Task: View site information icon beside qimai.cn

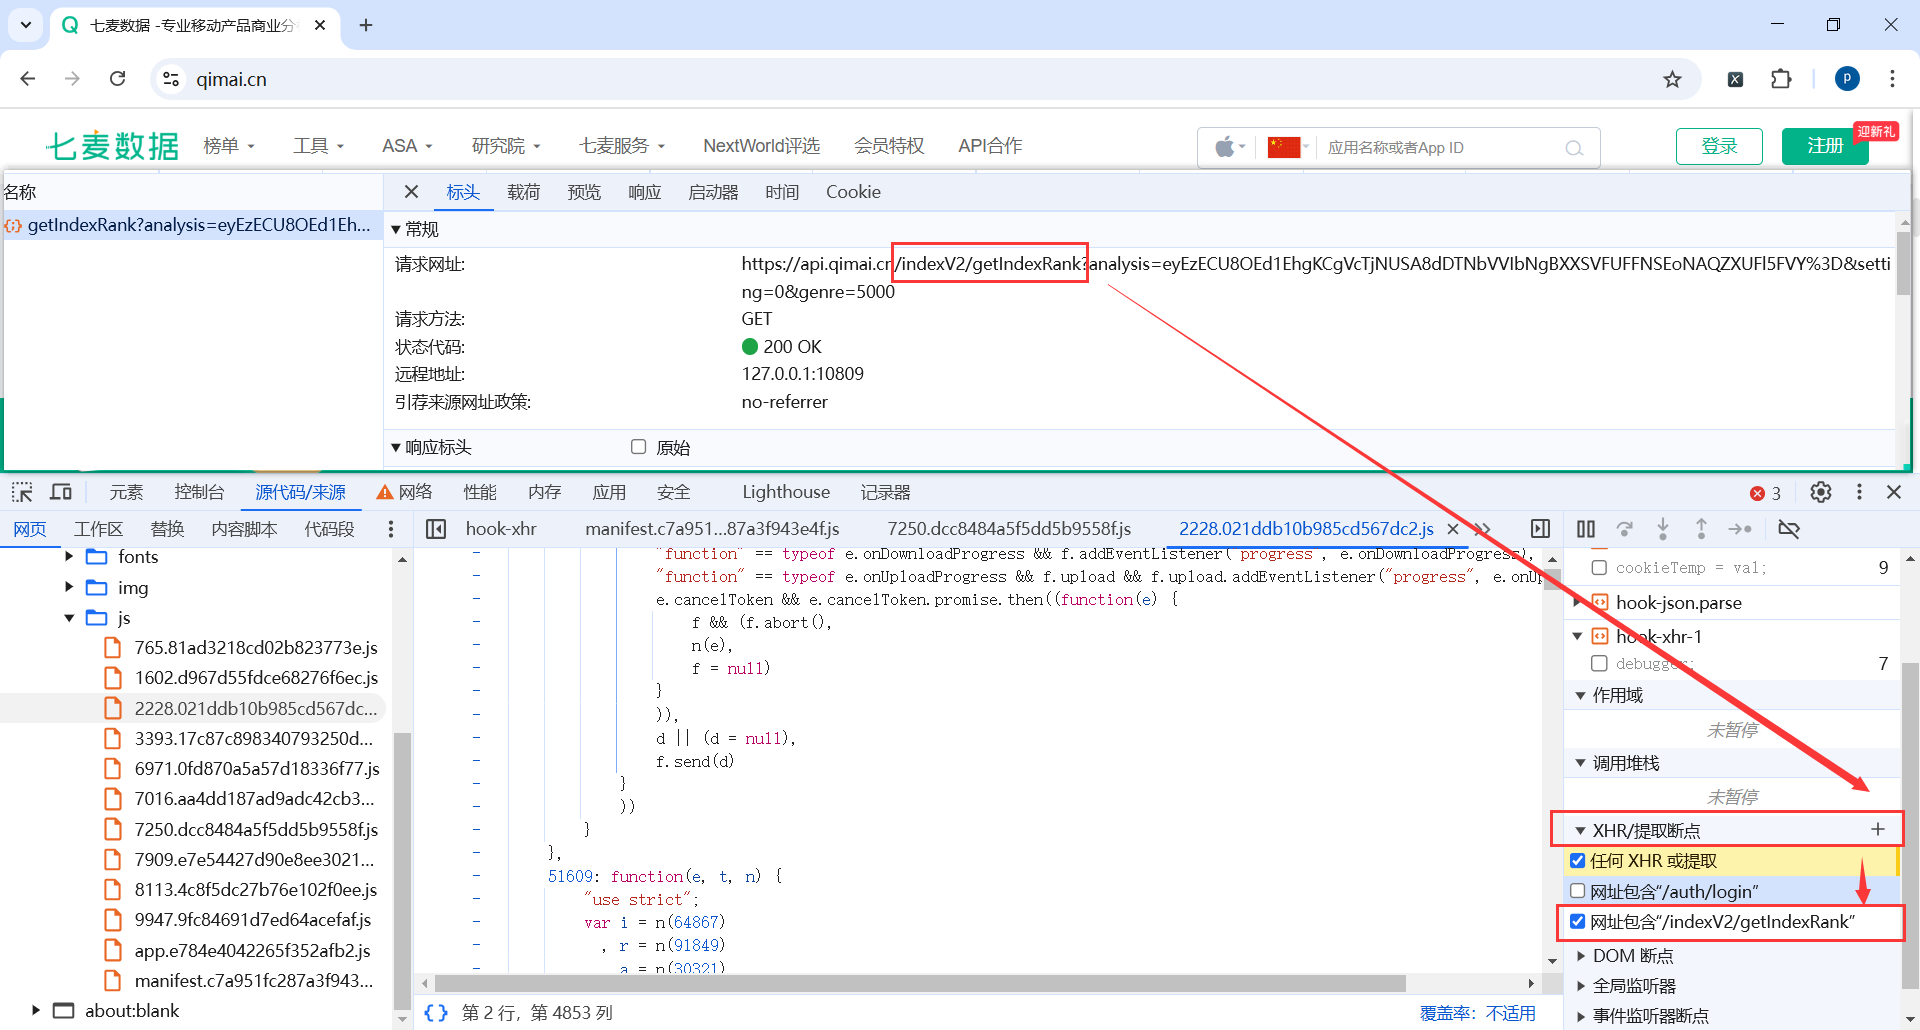Action: coord(171,79)
